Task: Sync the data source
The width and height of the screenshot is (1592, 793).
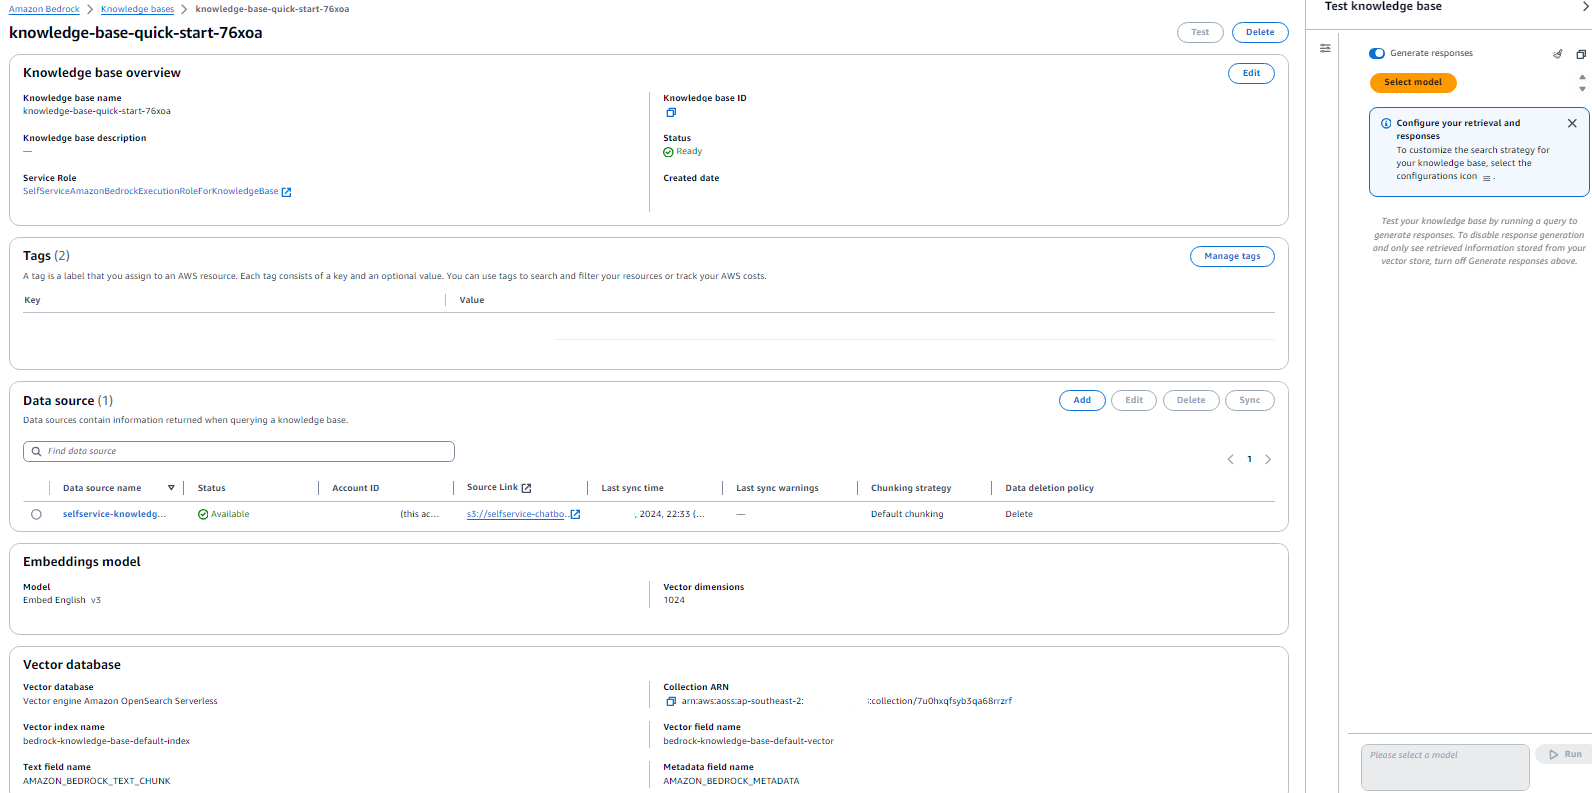Action: click(x=1250, y=400)
